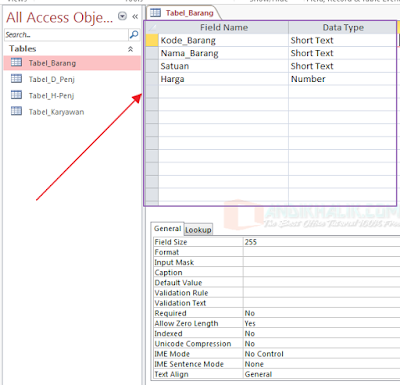Screen dimensions: 400x385
Task: Click the first empty Field Name row below Harga
Action: pyautogui.click(x=224, y=92)
